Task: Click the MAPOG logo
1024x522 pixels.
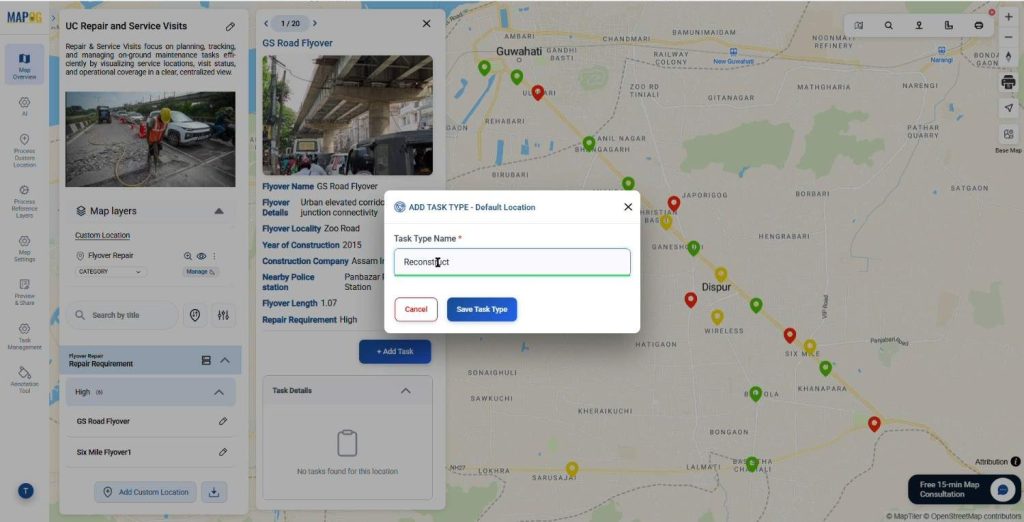Action: [24, 18]
